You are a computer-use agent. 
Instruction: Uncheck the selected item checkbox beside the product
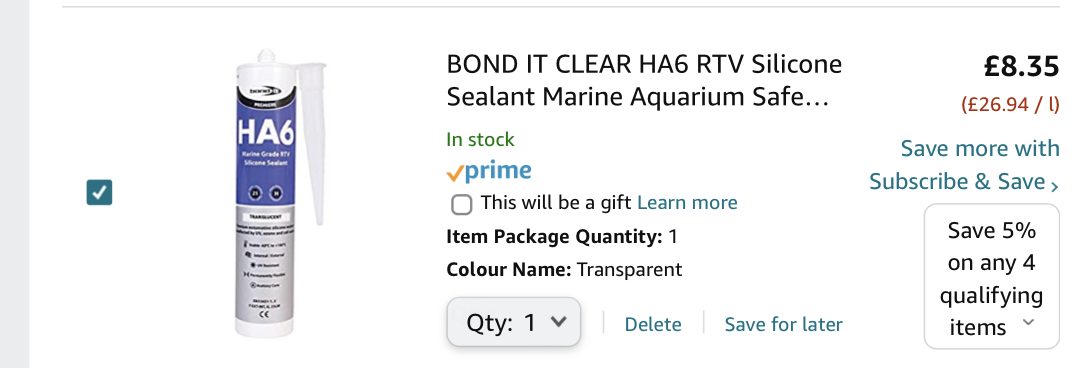coord(100,192)
